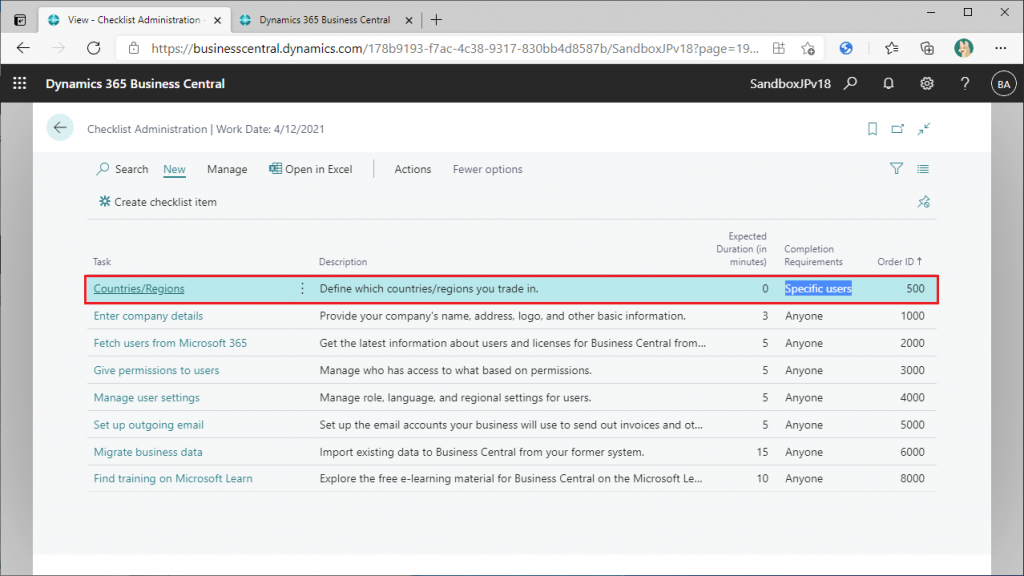
Task: Click Completion Requirements column header
Action: 813,255
